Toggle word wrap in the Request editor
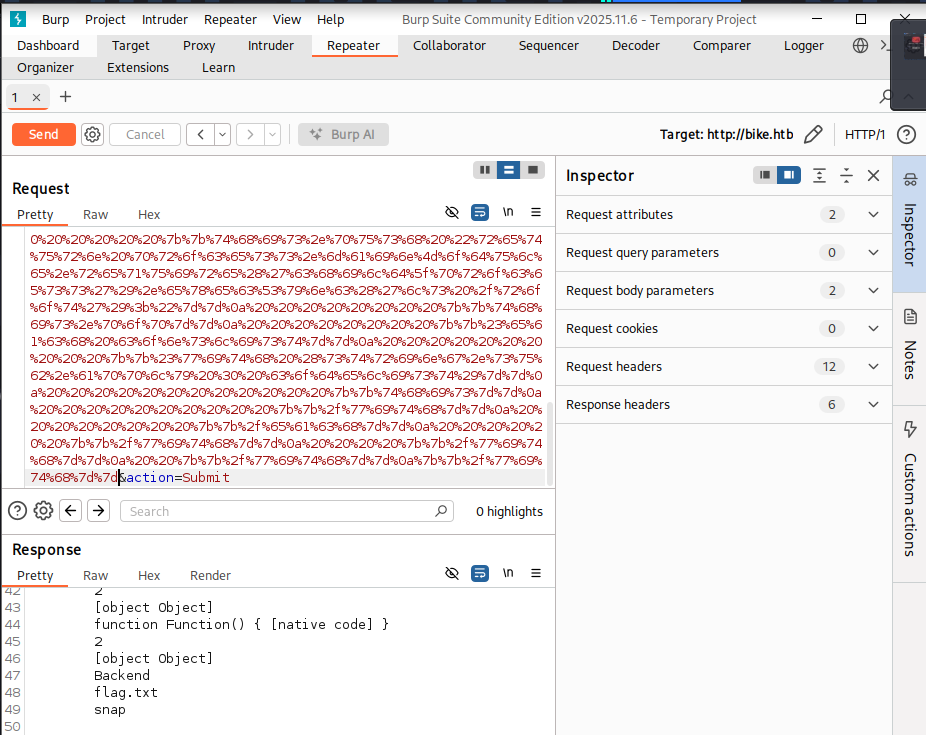926x735 pixels. (x=479, y=212)
